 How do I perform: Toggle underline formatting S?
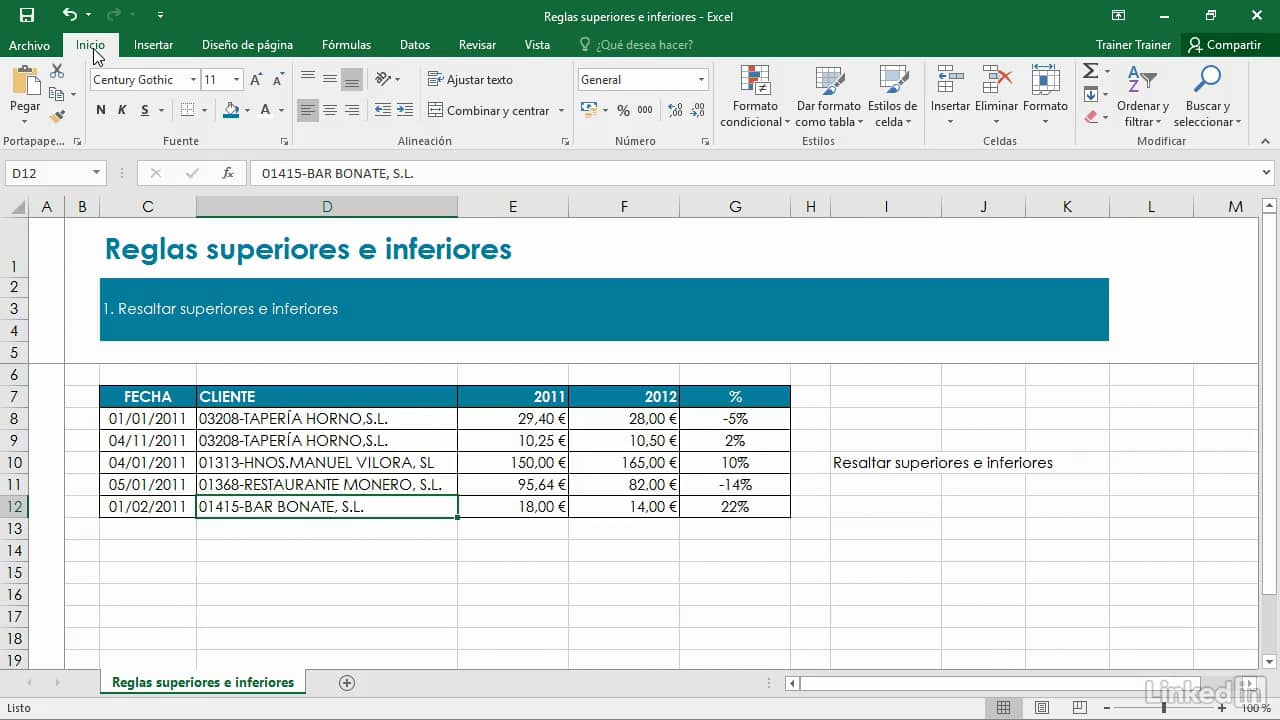(145, 110)
